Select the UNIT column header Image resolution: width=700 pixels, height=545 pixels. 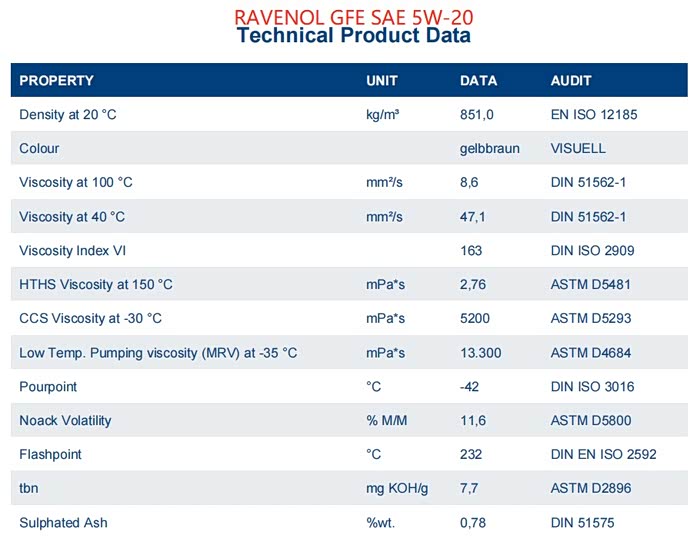(382, 80)
